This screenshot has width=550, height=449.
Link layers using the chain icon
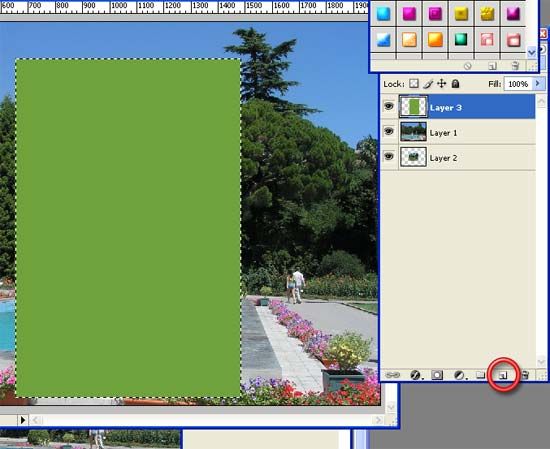pos(393,375)
